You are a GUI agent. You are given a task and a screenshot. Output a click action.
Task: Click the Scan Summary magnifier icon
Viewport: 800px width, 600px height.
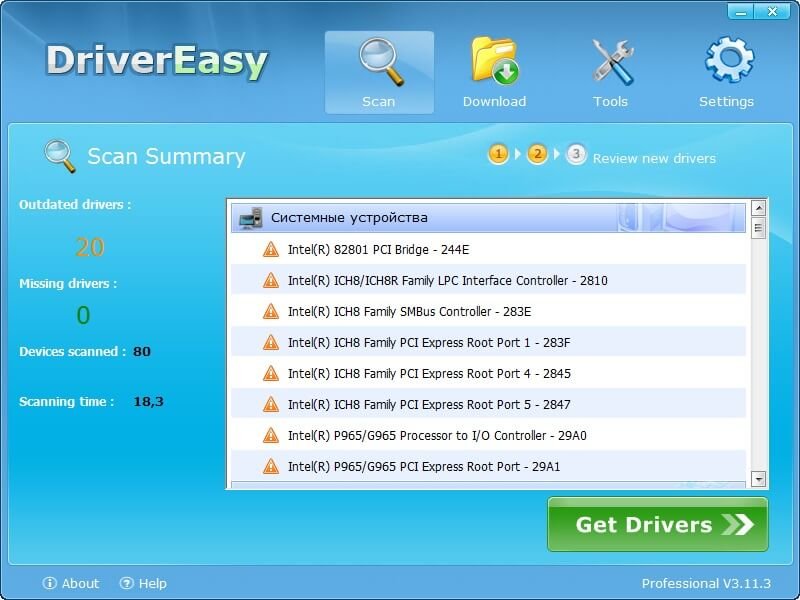[60, 156]
